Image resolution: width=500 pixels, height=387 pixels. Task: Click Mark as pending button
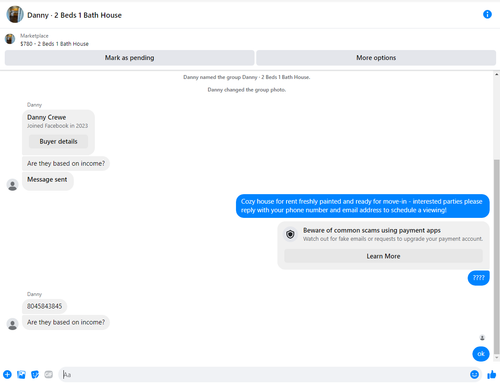tap(129, 58)
